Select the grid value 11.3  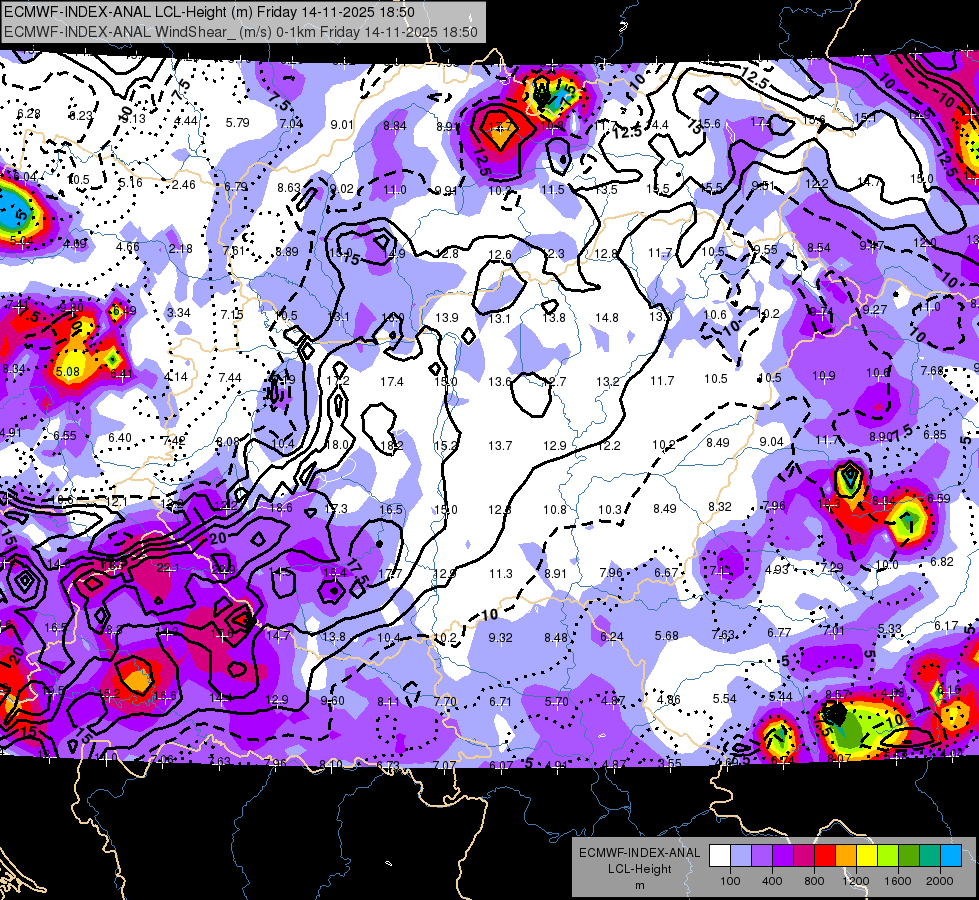(x=501, y=573)
